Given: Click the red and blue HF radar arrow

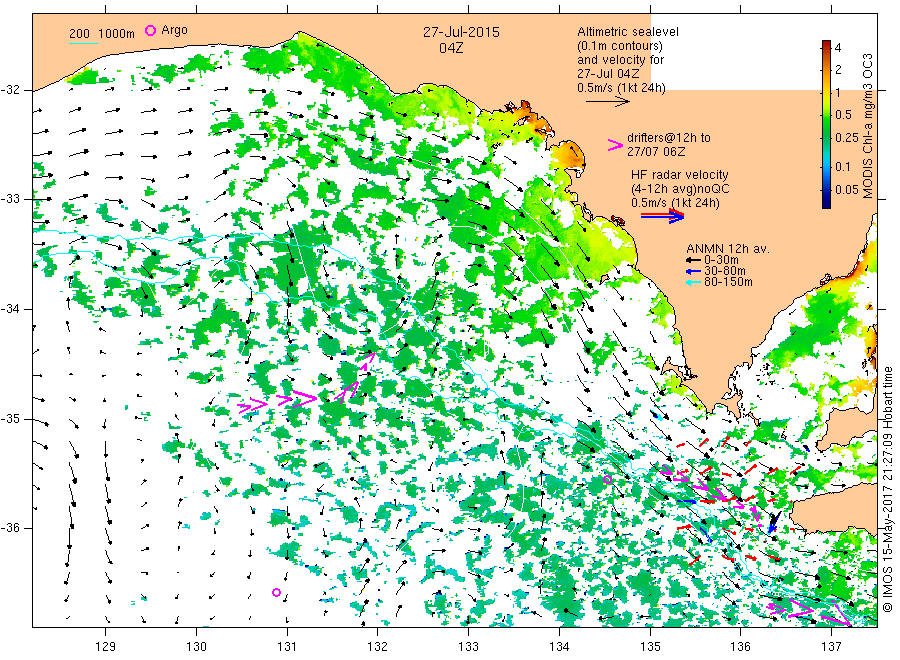Looking at the screenshot, I should pos(662,216).
